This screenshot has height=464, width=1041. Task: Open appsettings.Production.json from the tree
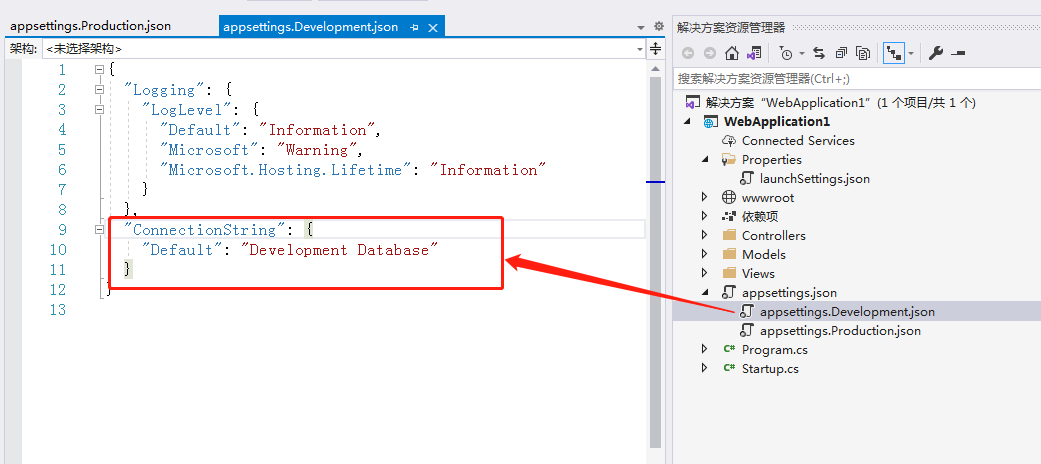[x=840, y=331]
